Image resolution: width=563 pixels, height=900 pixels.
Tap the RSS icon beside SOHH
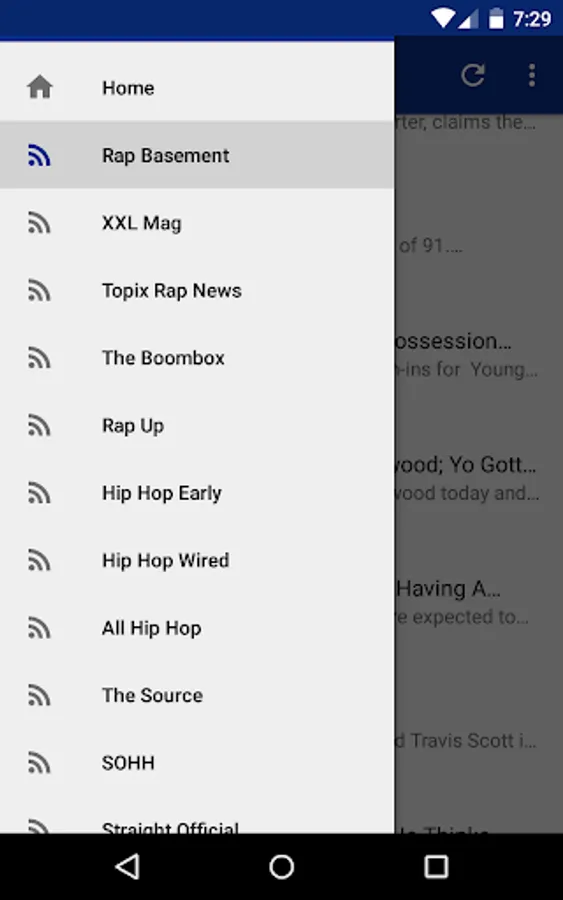coord(40,763)
